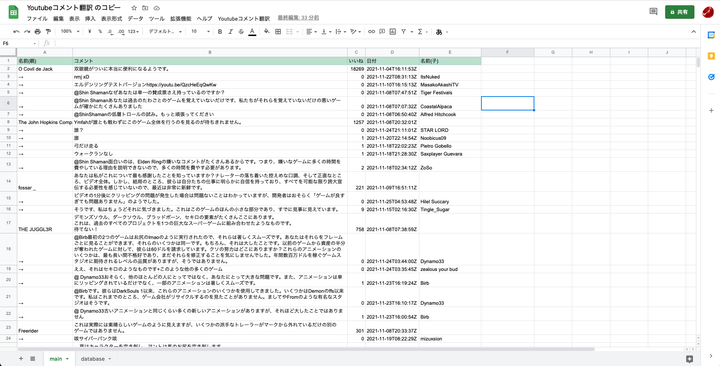Open input tools あ button
The image size is (720, 366).
point(439,32)
